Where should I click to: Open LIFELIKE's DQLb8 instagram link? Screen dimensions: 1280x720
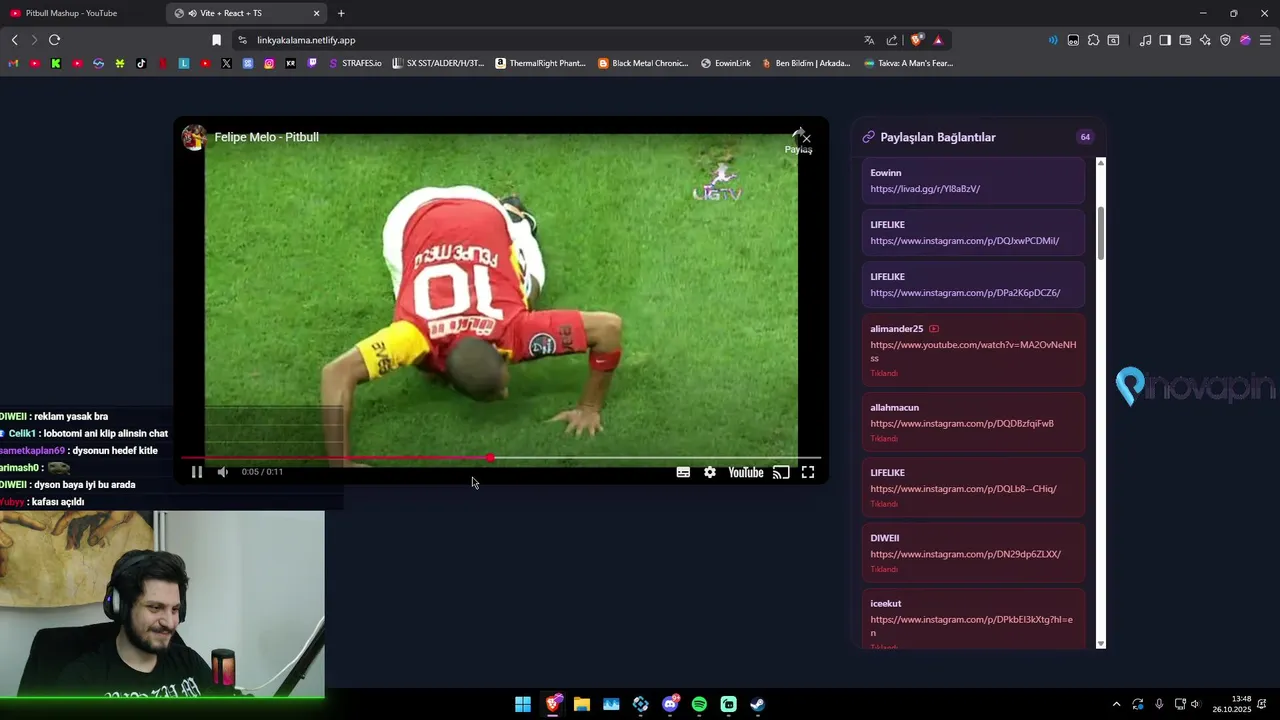(963, 489)
